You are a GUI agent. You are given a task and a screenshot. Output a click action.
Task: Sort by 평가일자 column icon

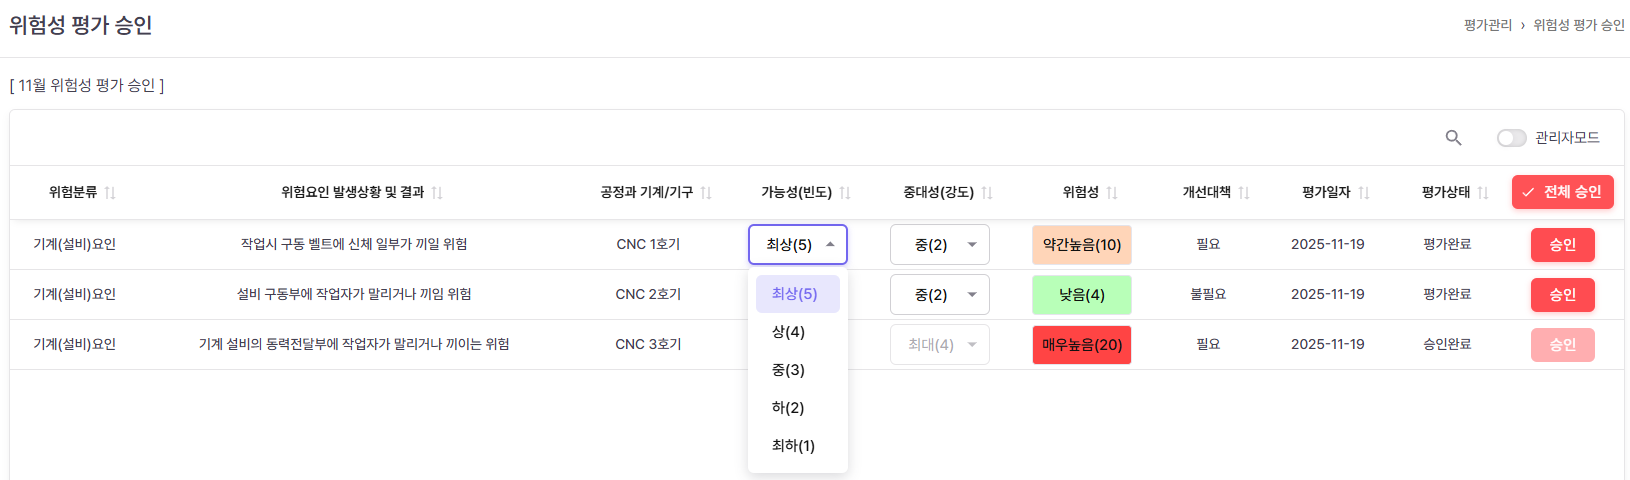tap(1364, 193)
